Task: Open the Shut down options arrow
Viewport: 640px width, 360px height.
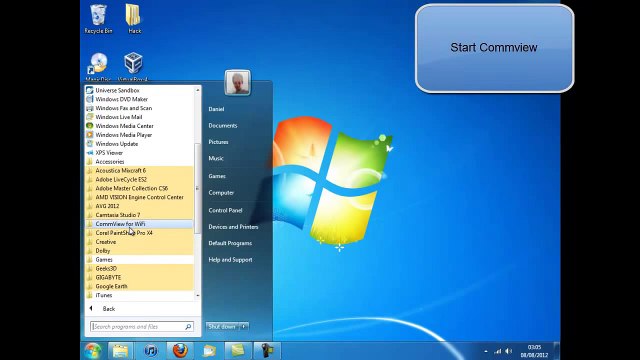Action: (244, 327)
